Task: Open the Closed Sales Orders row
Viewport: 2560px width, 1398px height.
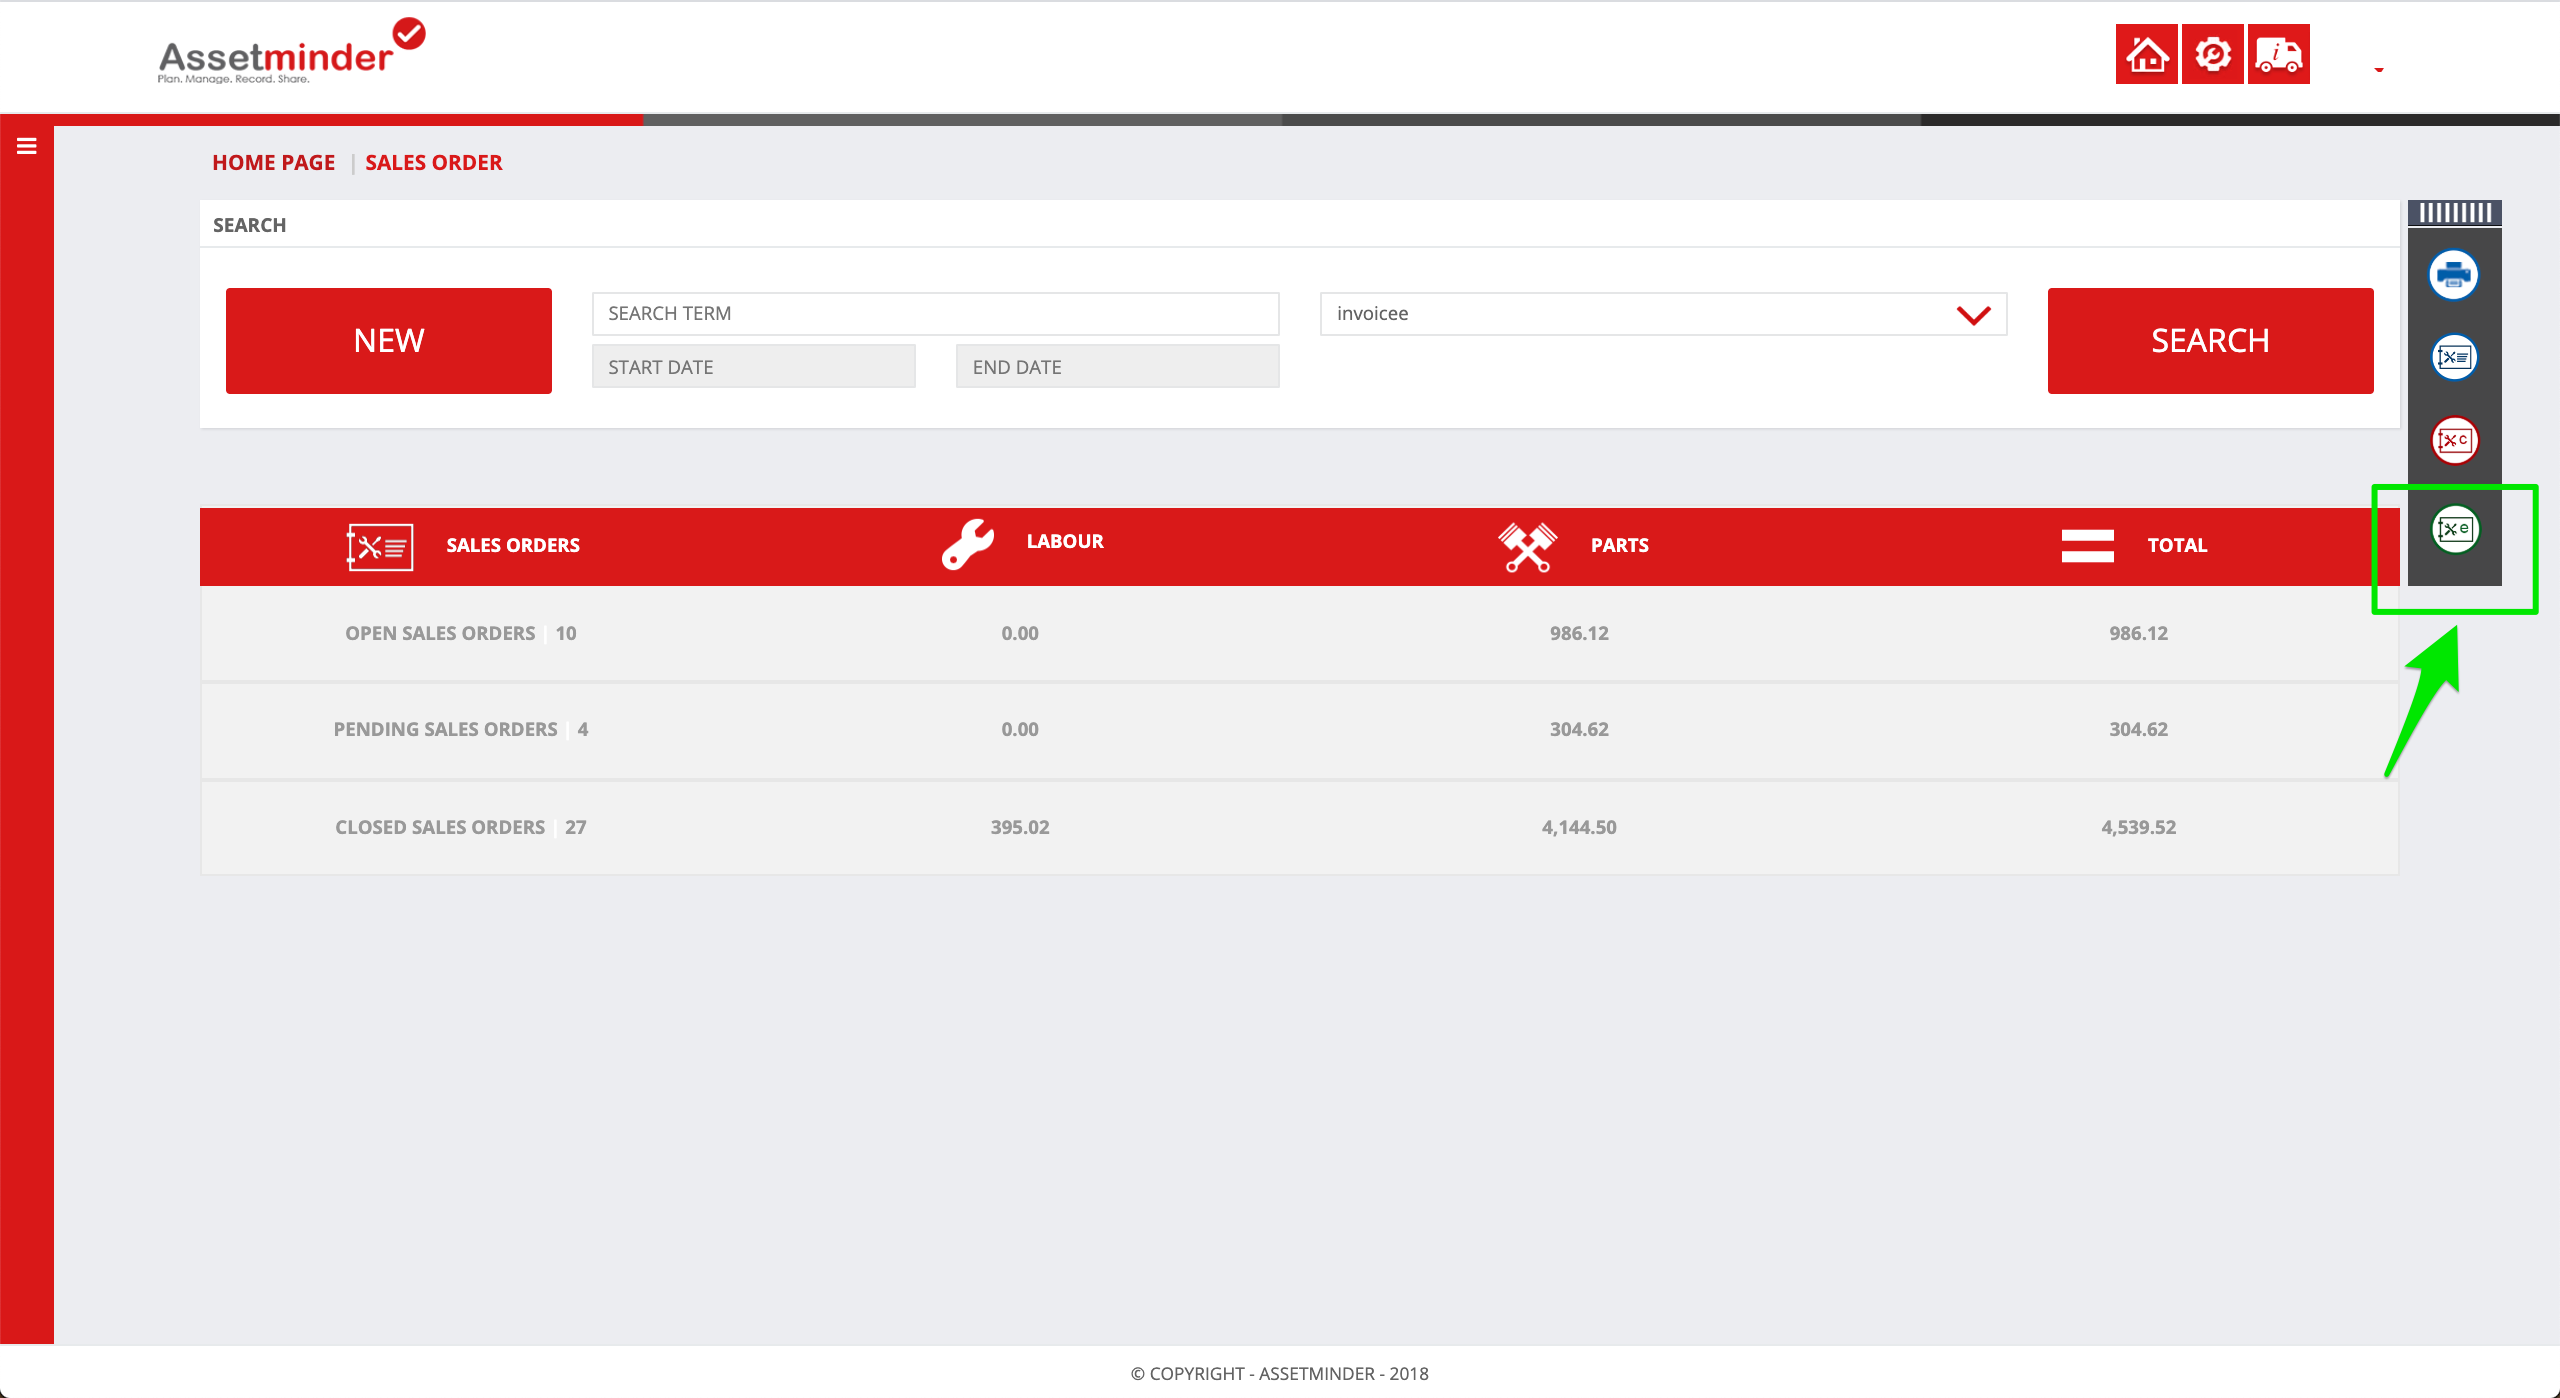Action: pyautogui.click(x=1299, y=828)
